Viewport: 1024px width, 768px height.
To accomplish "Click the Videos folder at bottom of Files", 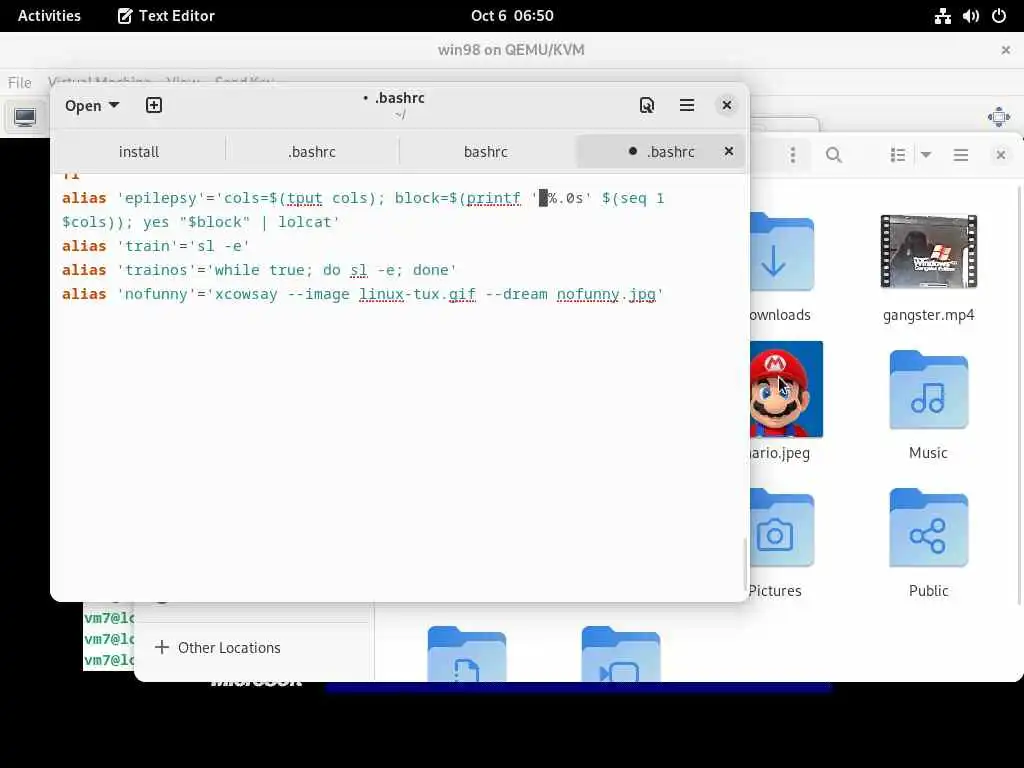I will [x=620, y=654].
